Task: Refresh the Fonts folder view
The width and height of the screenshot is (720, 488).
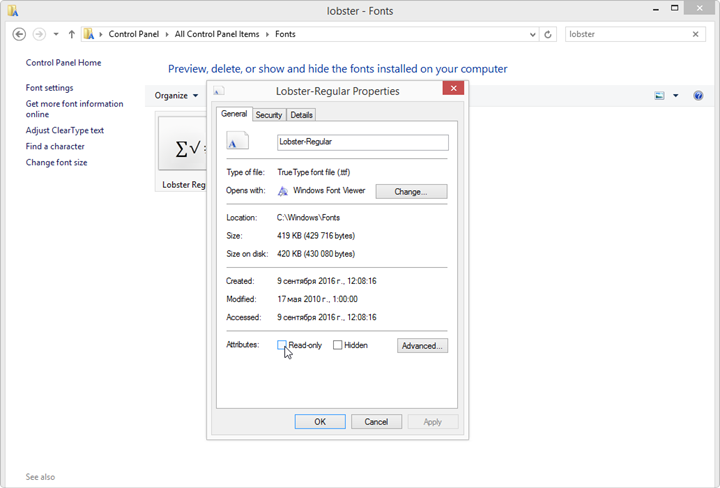Action: [x=548, y=34]
